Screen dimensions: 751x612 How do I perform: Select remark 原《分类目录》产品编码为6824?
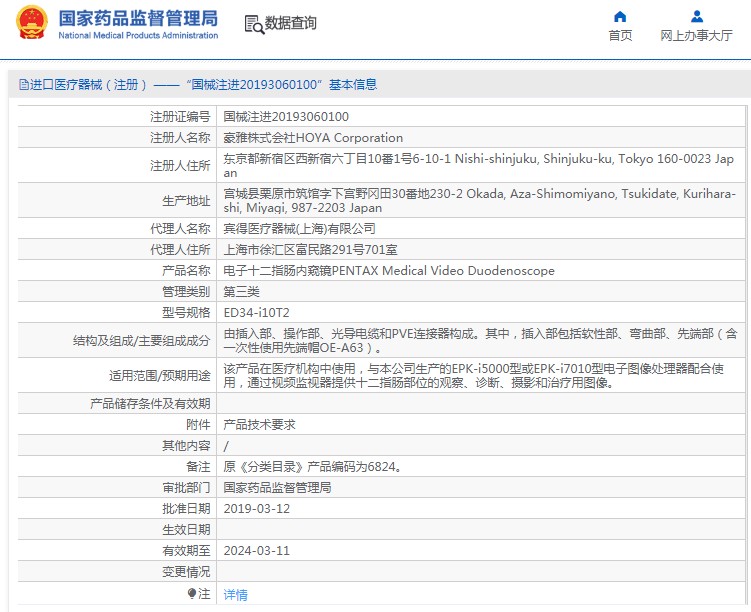312,467
